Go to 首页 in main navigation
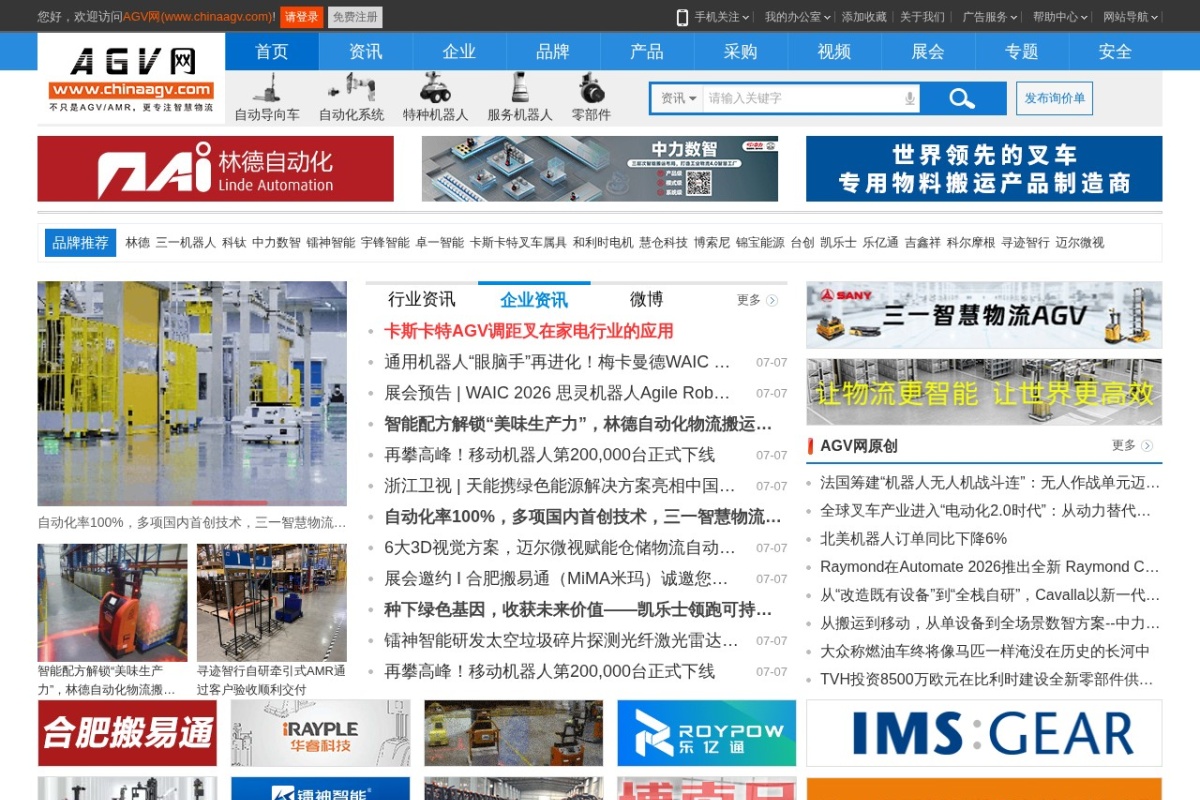This screenshot has width=1200, height=800. pos(272,51)
